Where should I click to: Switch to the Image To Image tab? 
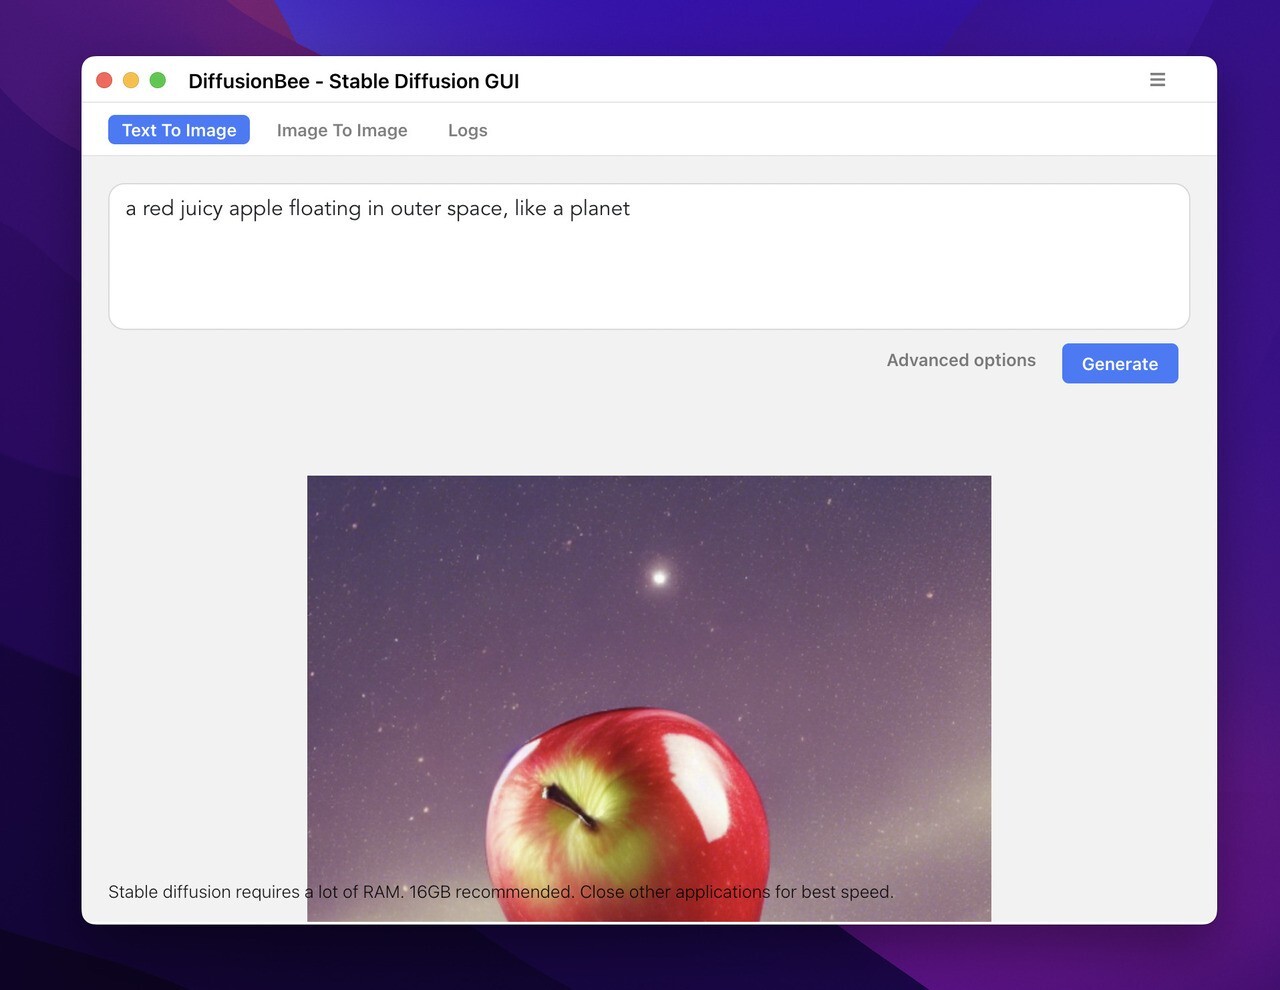(x=342, y=130)
